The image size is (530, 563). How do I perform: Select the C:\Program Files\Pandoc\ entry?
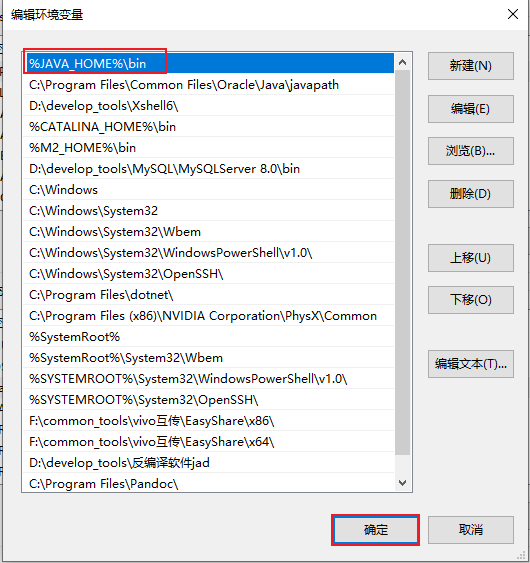[x=208, y=483]
